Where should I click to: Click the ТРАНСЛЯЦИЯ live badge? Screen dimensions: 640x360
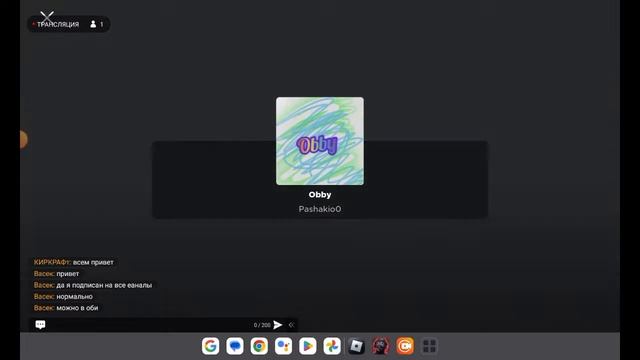pyautogui.click(x=56, y=24)
